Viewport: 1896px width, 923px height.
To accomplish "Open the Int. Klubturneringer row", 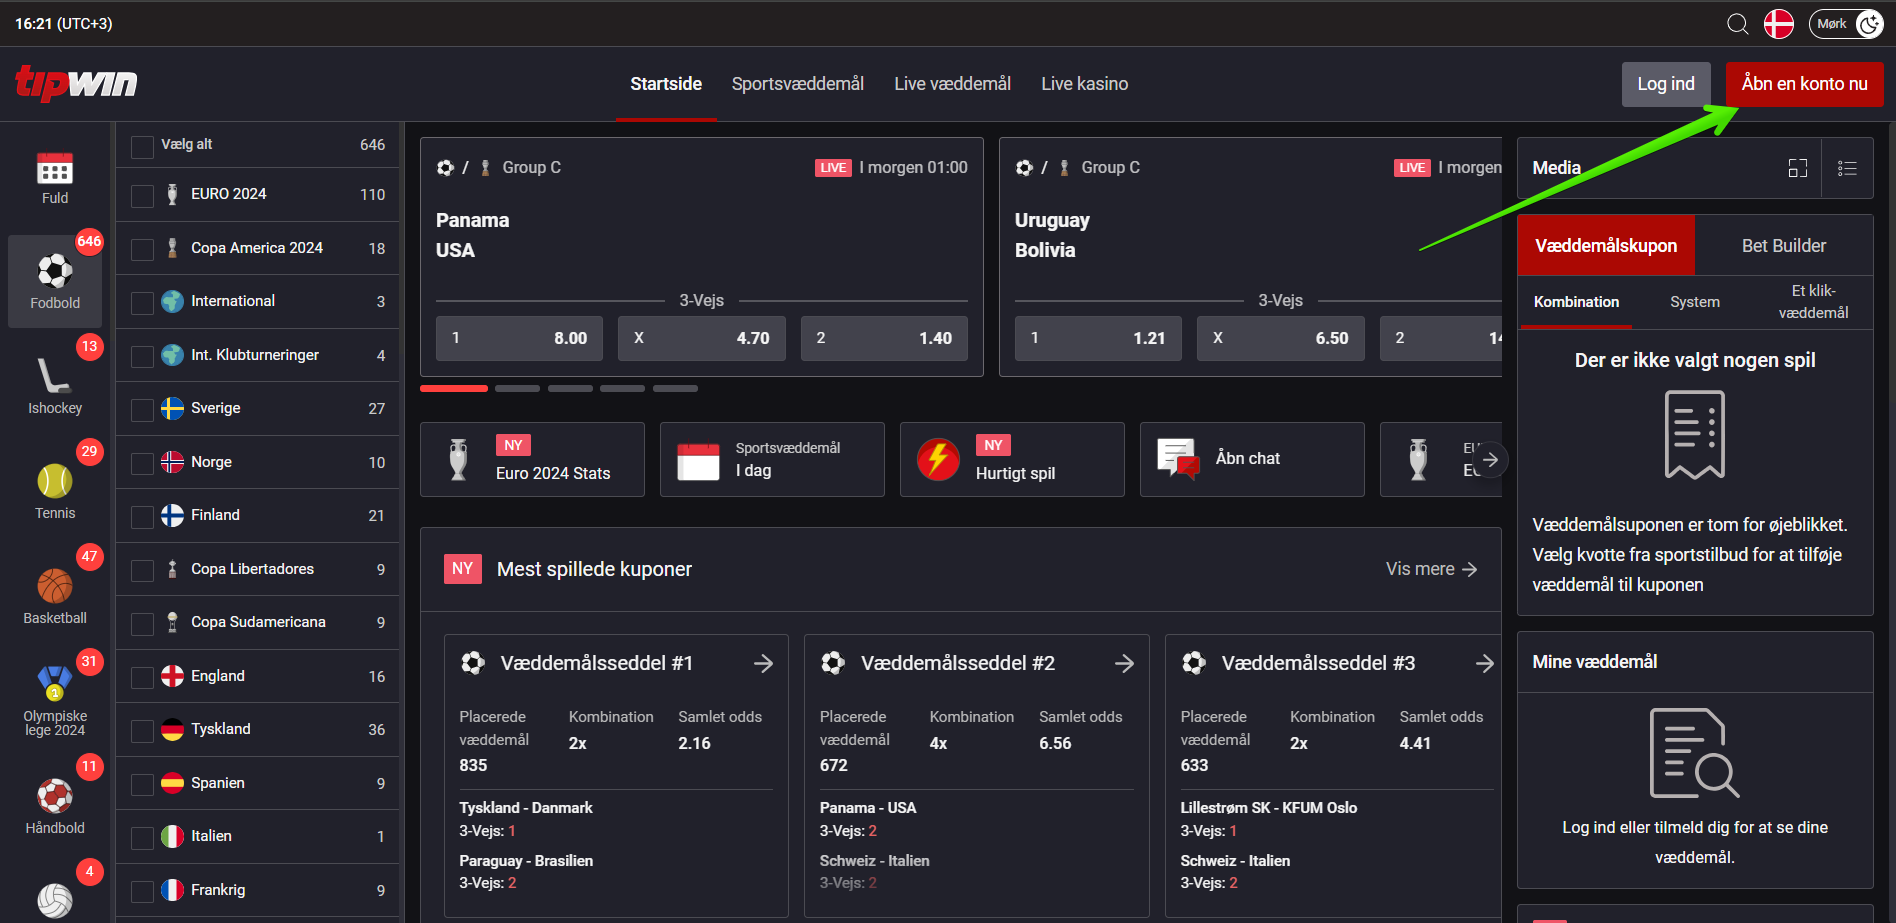I will coord(258,356).
